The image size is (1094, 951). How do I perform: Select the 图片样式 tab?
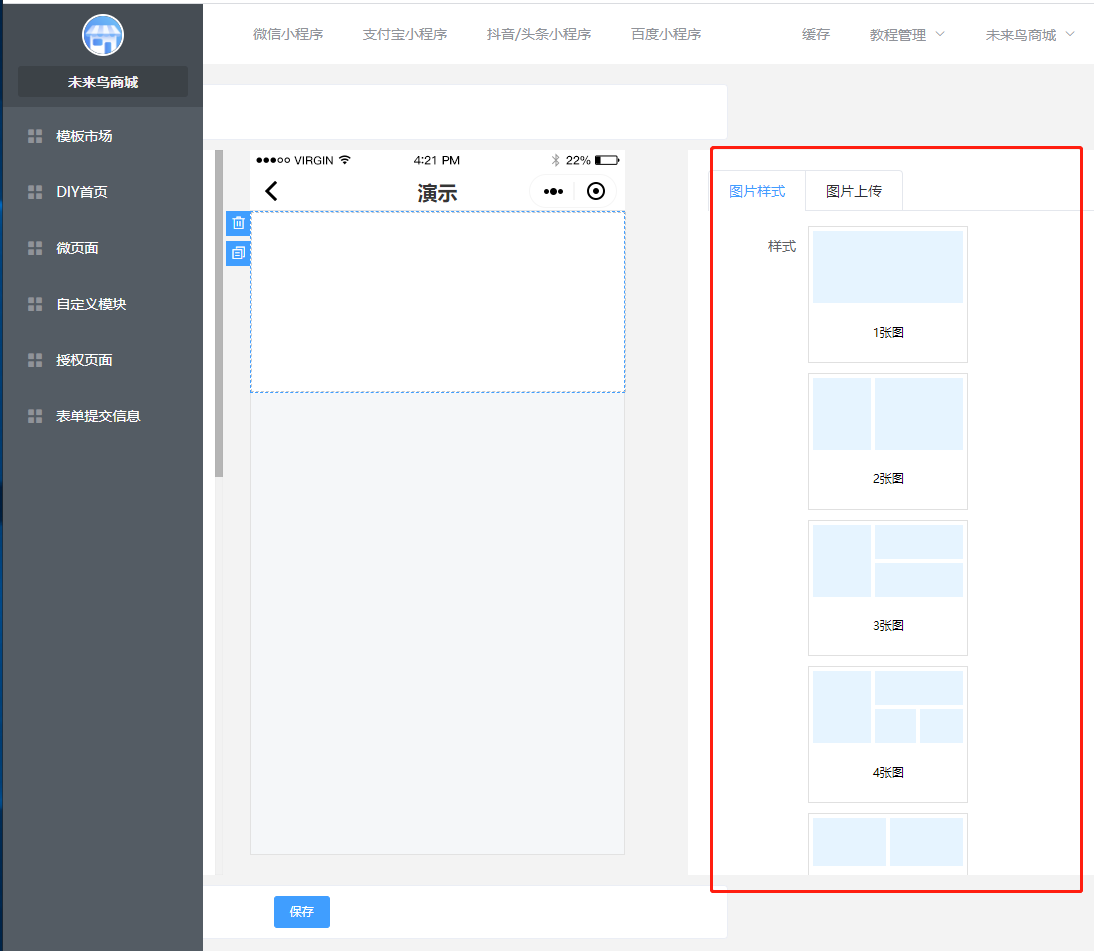pyautogui.click(x=757, y=191)
